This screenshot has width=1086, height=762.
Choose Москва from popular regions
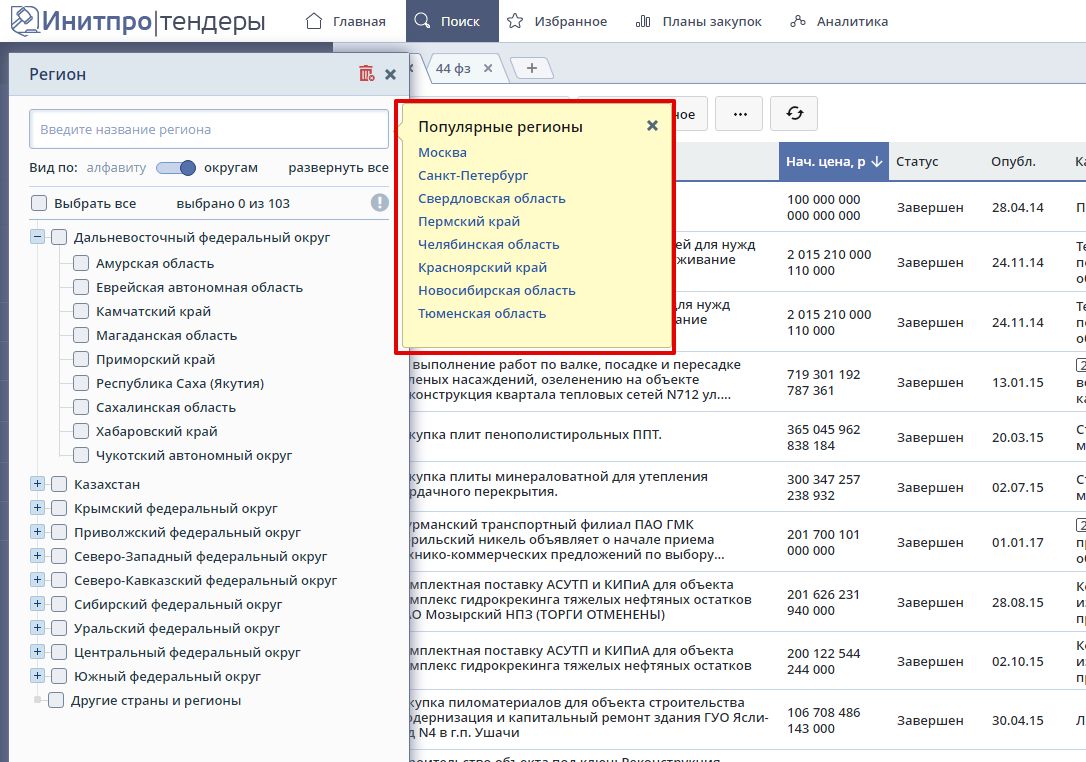click(442, 153)
